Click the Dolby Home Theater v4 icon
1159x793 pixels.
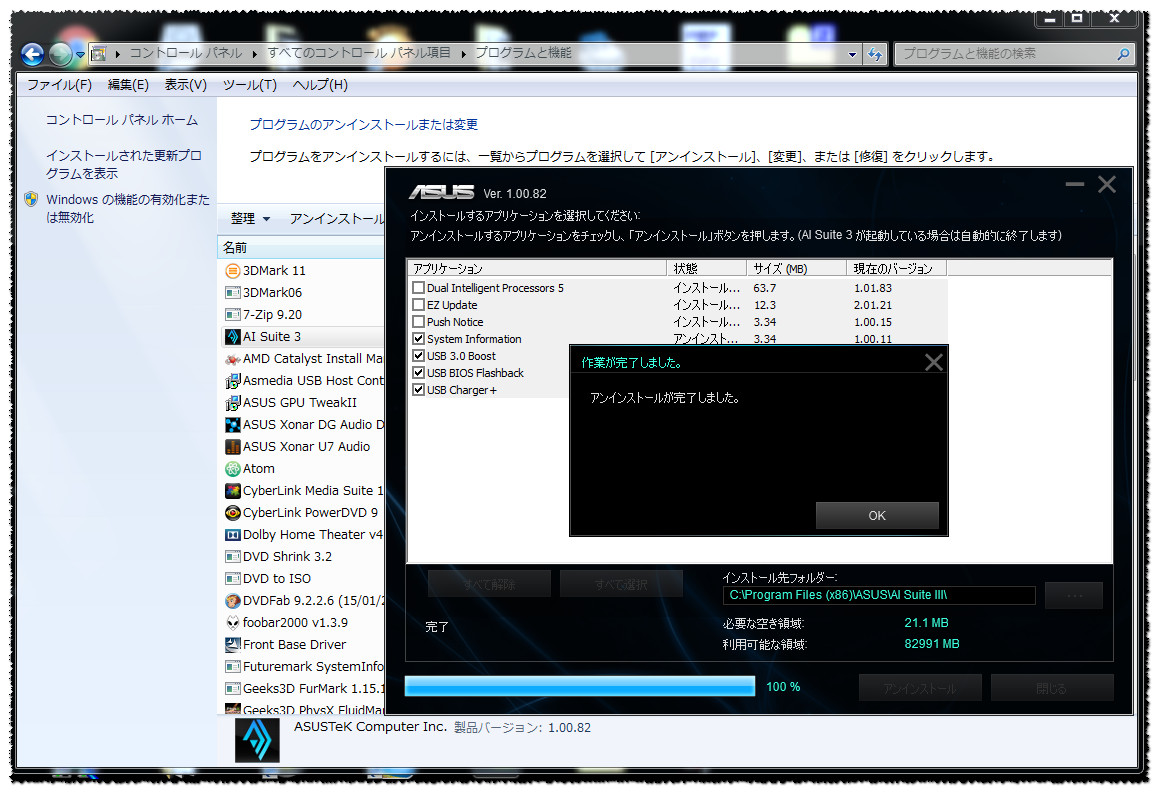click(232, 535)
